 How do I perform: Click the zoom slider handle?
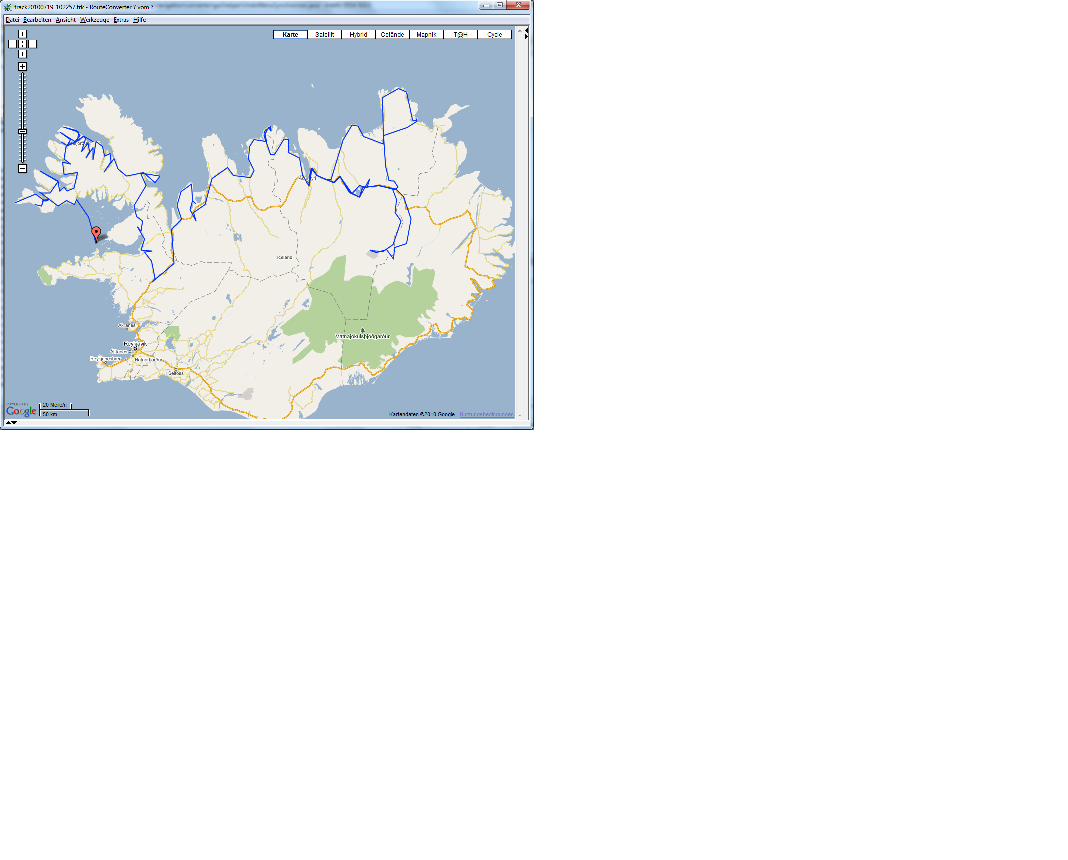[x=22, y=131]
